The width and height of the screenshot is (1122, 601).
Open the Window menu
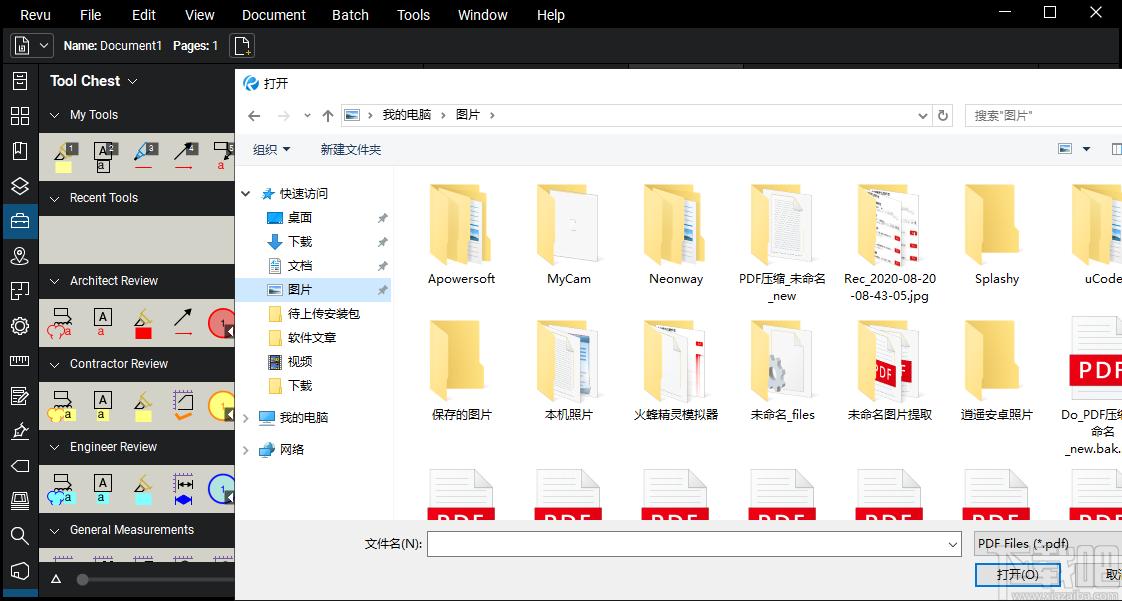[x=482, y=14]
